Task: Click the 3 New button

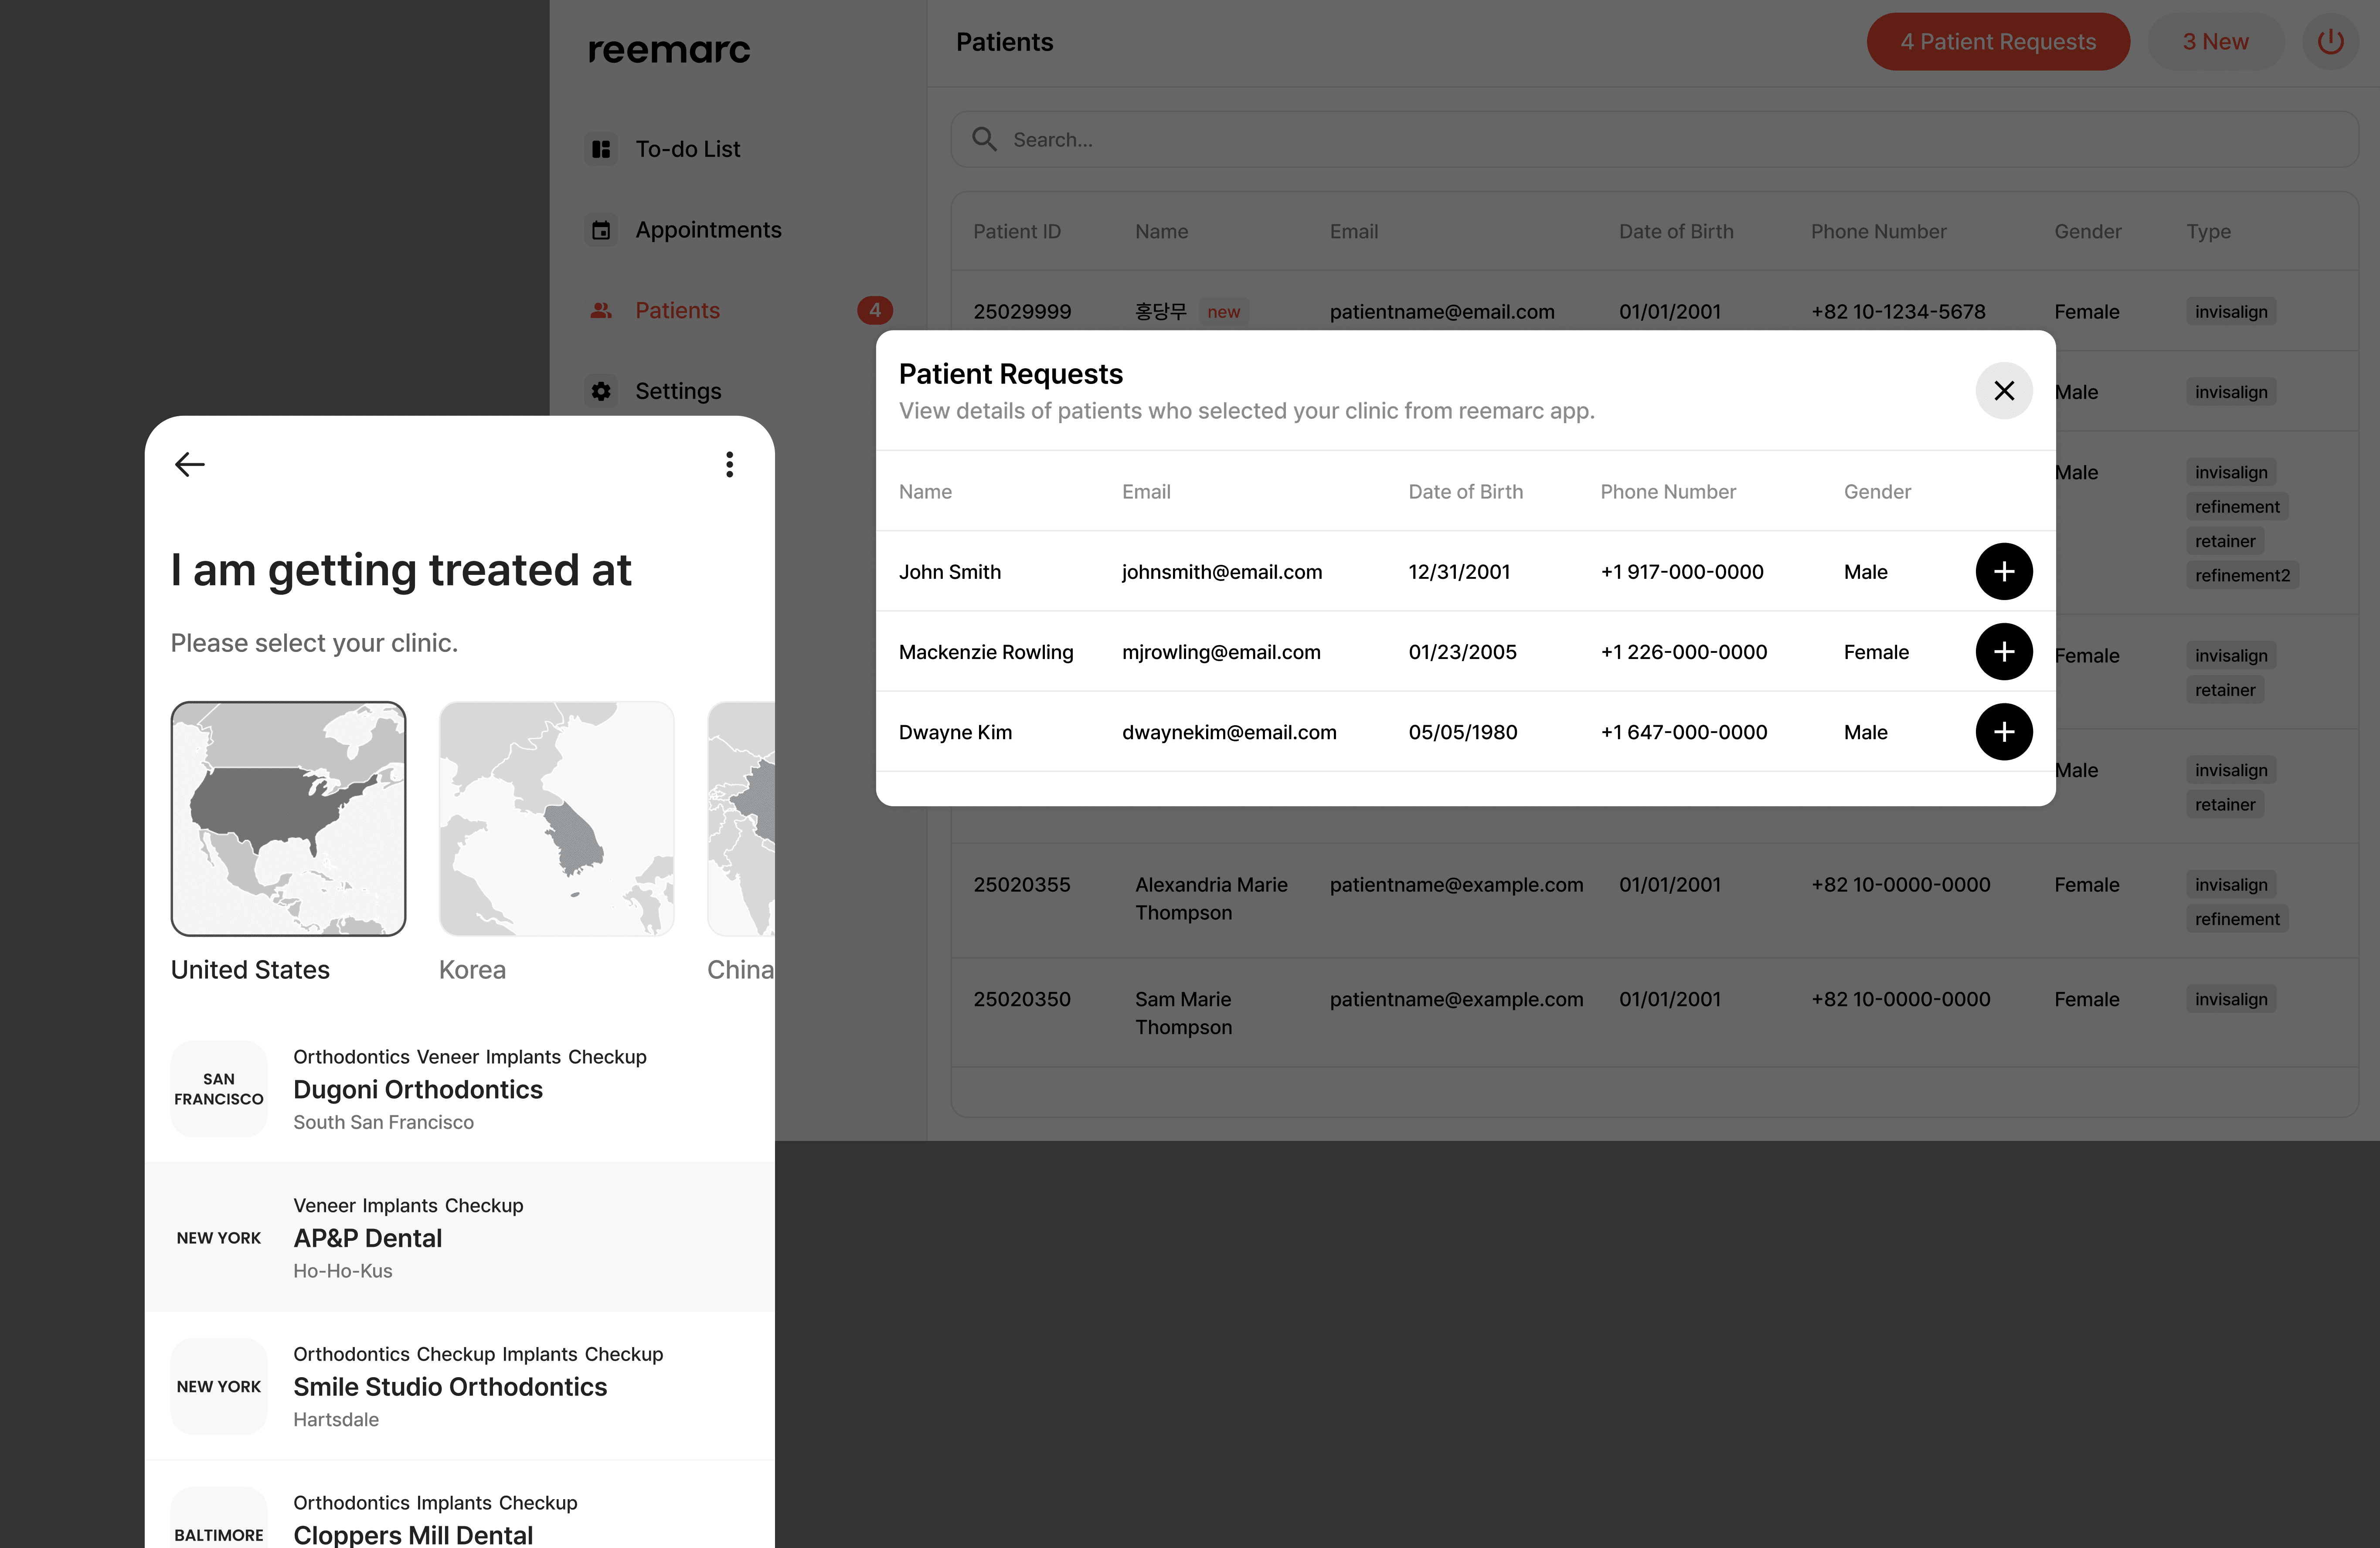Action: [2214, 42]
